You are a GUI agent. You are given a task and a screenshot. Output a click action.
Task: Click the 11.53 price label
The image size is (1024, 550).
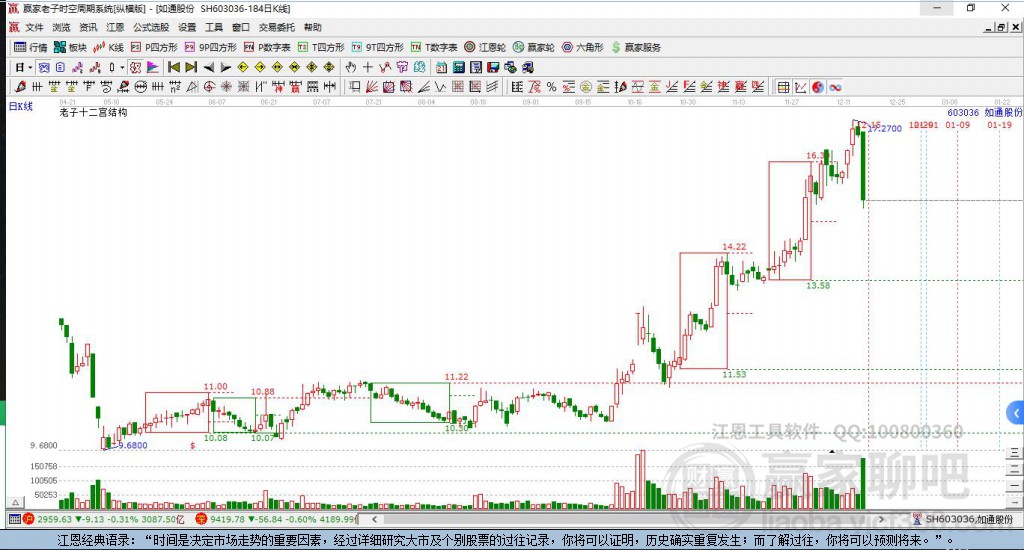tap(734, 374)
